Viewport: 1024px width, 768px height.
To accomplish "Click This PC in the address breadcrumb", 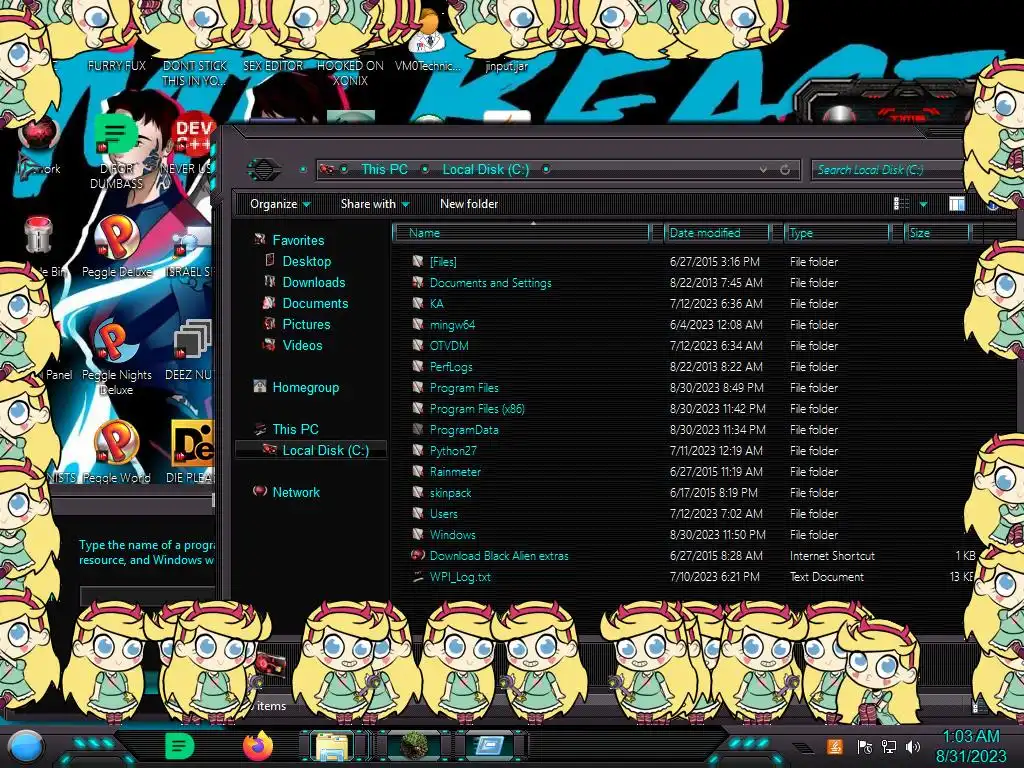I will (384, 170).
